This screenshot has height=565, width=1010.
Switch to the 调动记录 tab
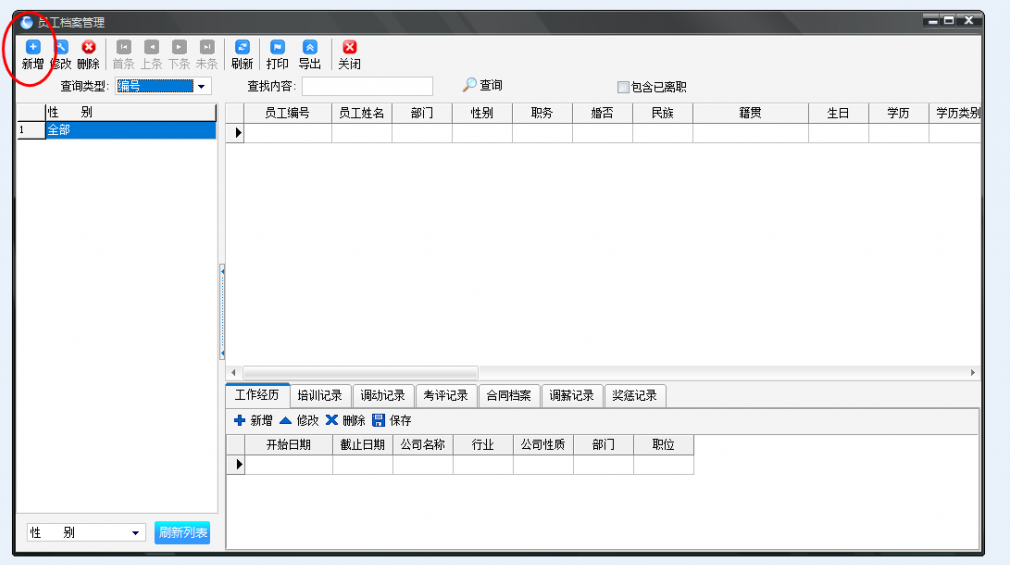point(383,396)
